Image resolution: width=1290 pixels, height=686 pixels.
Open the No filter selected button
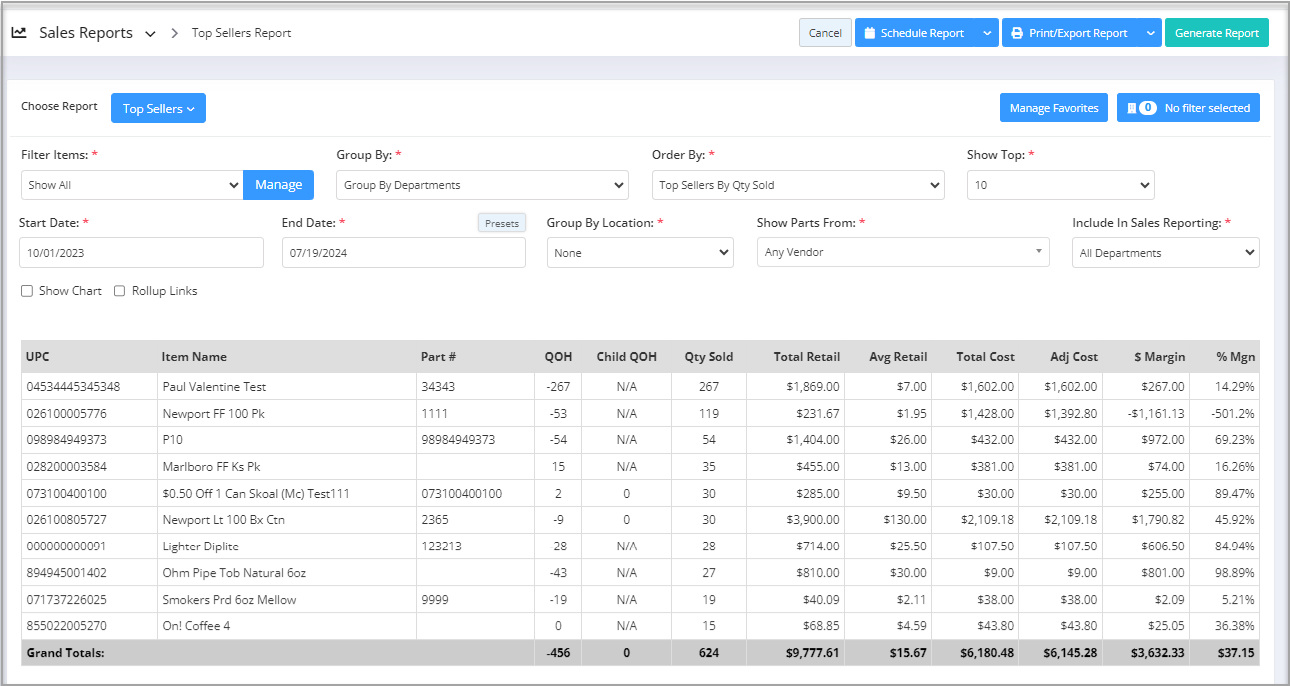1188,108
